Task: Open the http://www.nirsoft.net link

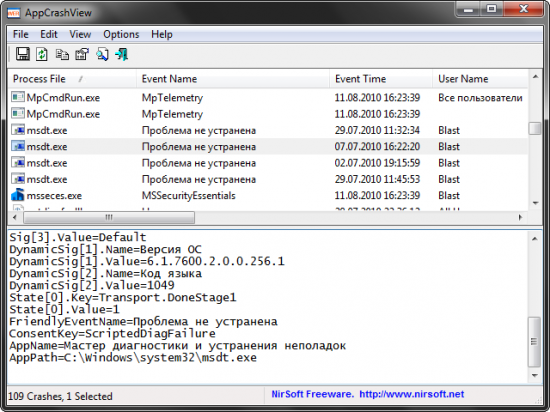Action: (412, 394)
